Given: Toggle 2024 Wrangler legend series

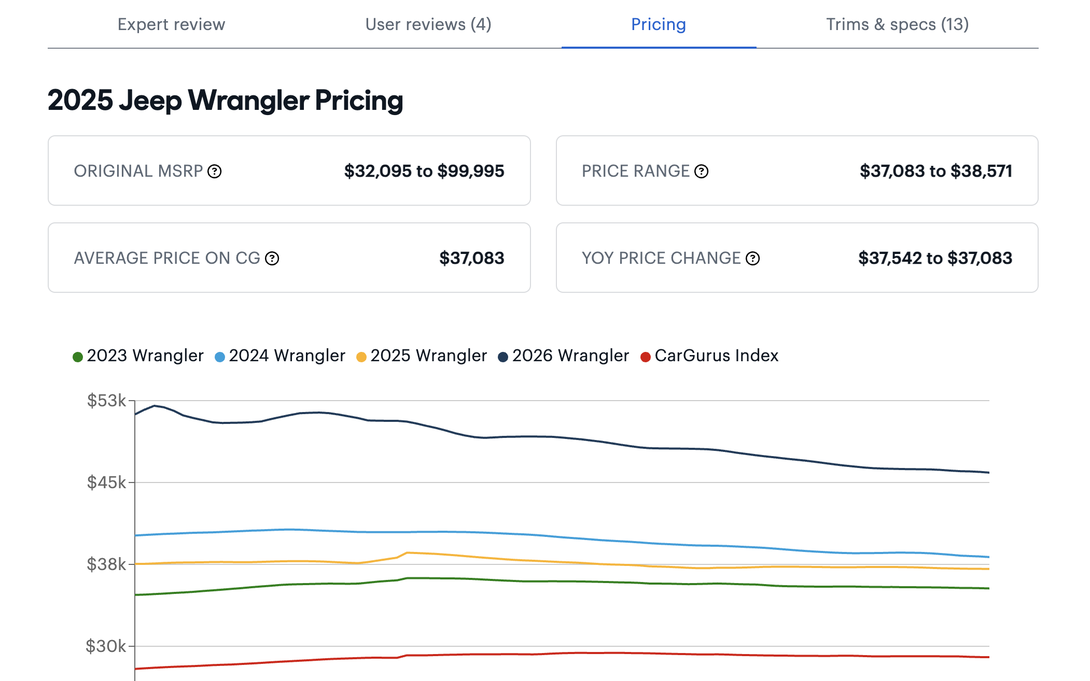Looking at the screenshot, I should click(280, 356).
